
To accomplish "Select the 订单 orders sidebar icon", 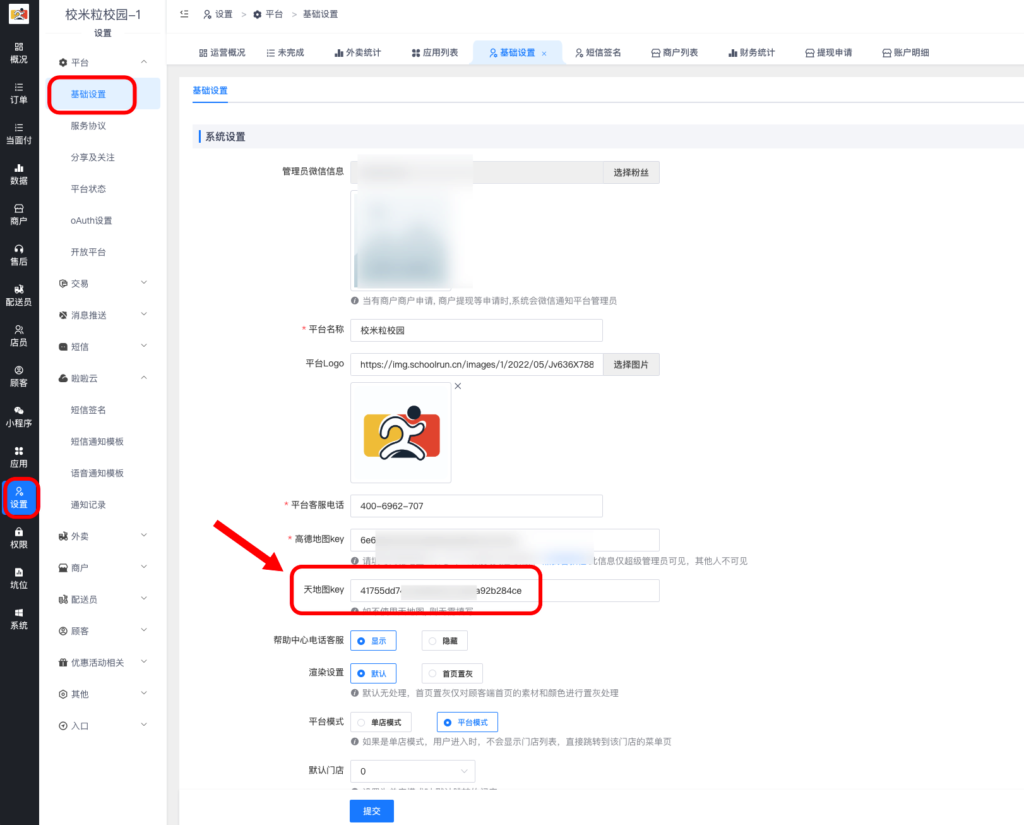I will [x=18, y=94].
